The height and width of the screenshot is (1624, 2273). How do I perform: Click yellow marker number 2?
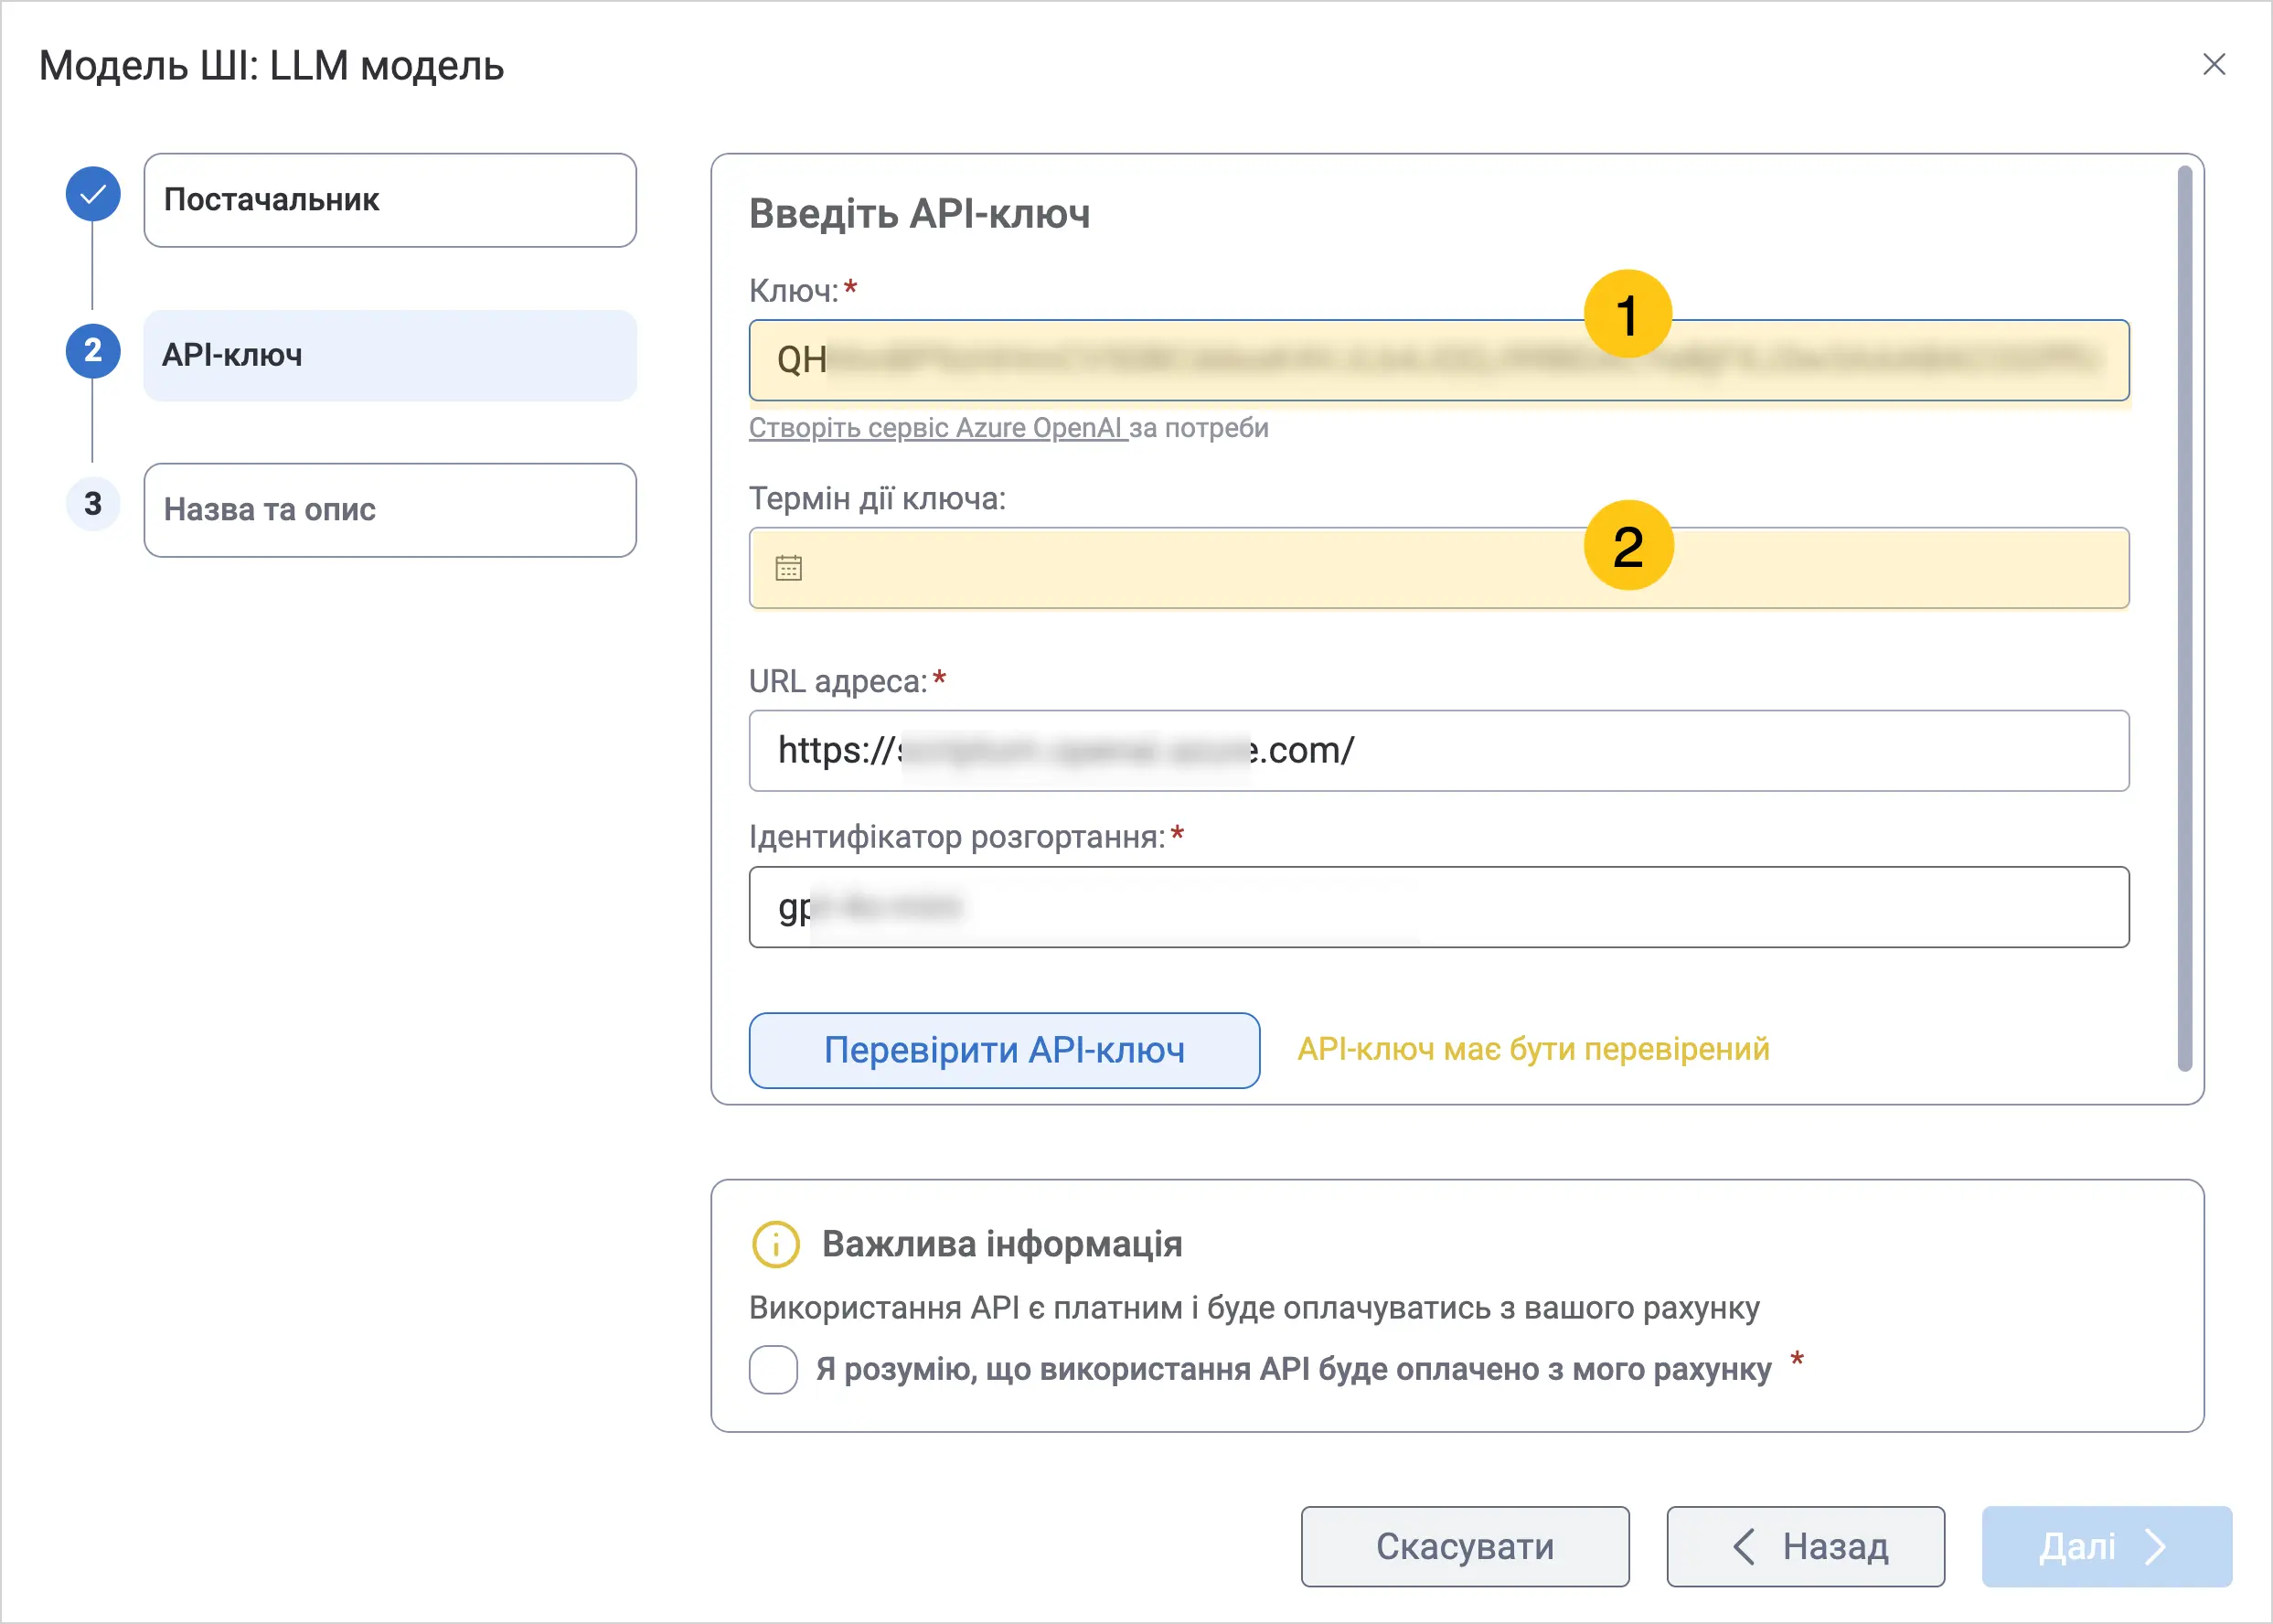click(x=1628, y=545)
